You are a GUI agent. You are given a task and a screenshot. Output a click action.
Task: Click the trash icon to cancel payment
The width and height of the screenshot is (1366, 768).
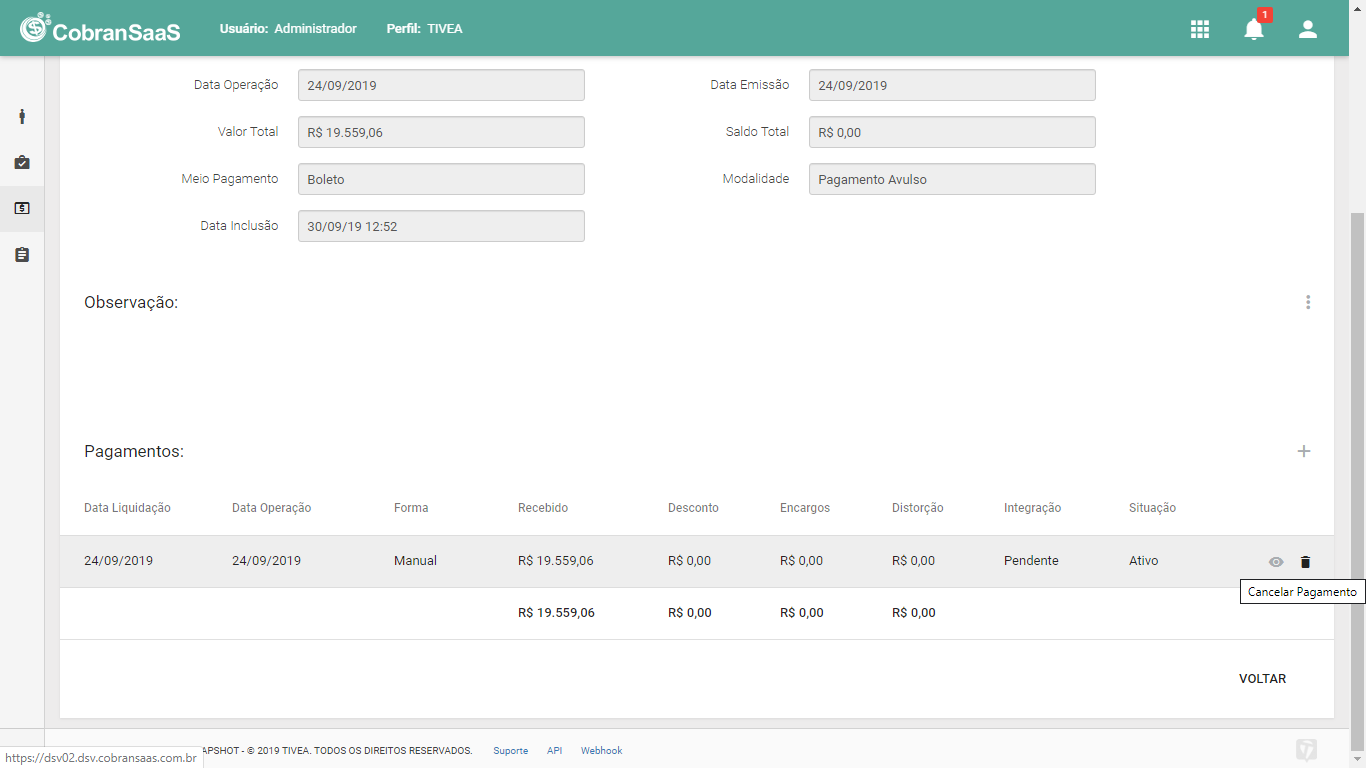tap(1305, 562)
